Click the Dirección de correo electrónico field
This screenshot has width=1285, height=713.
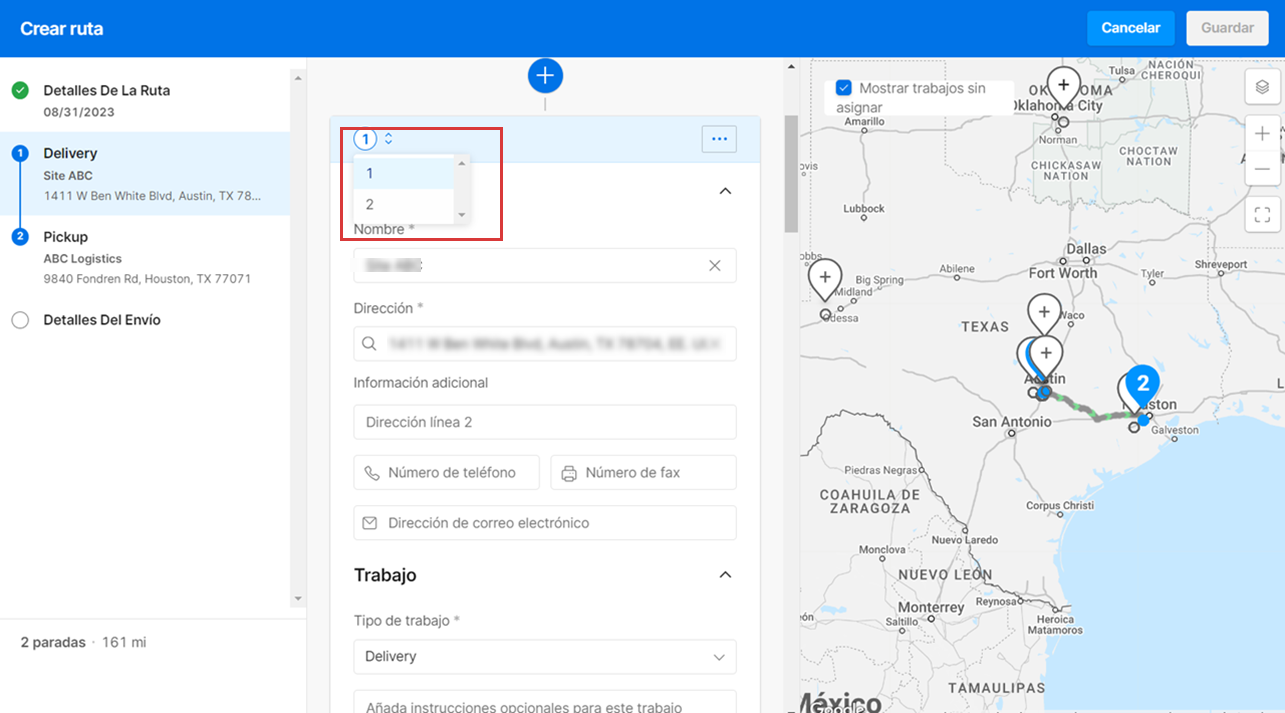coord(545,523)
